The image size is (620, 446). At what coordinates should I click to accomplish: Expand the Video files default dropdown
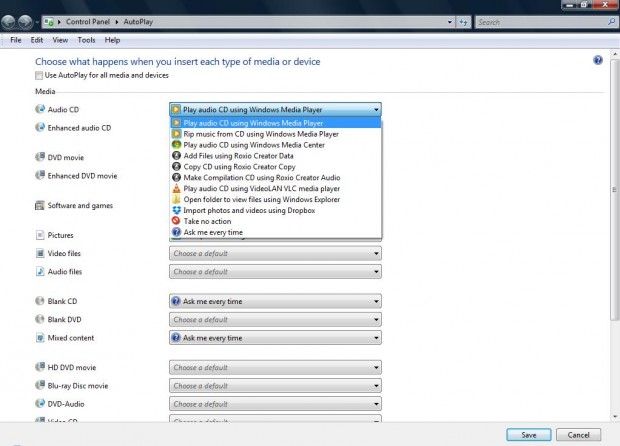point(275,253)
